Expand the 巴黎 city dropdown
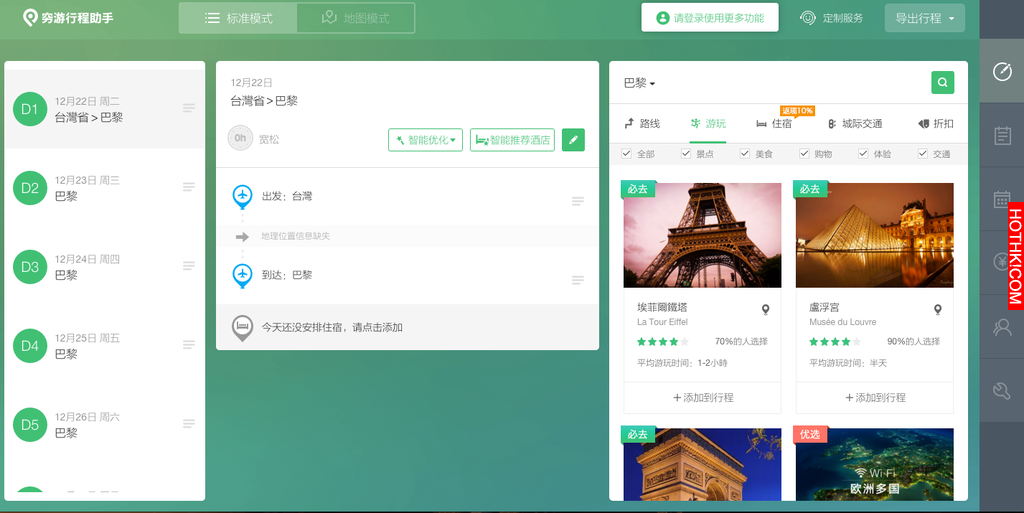1024x513 pixels. pyautogui.click(x=639, y=83)
